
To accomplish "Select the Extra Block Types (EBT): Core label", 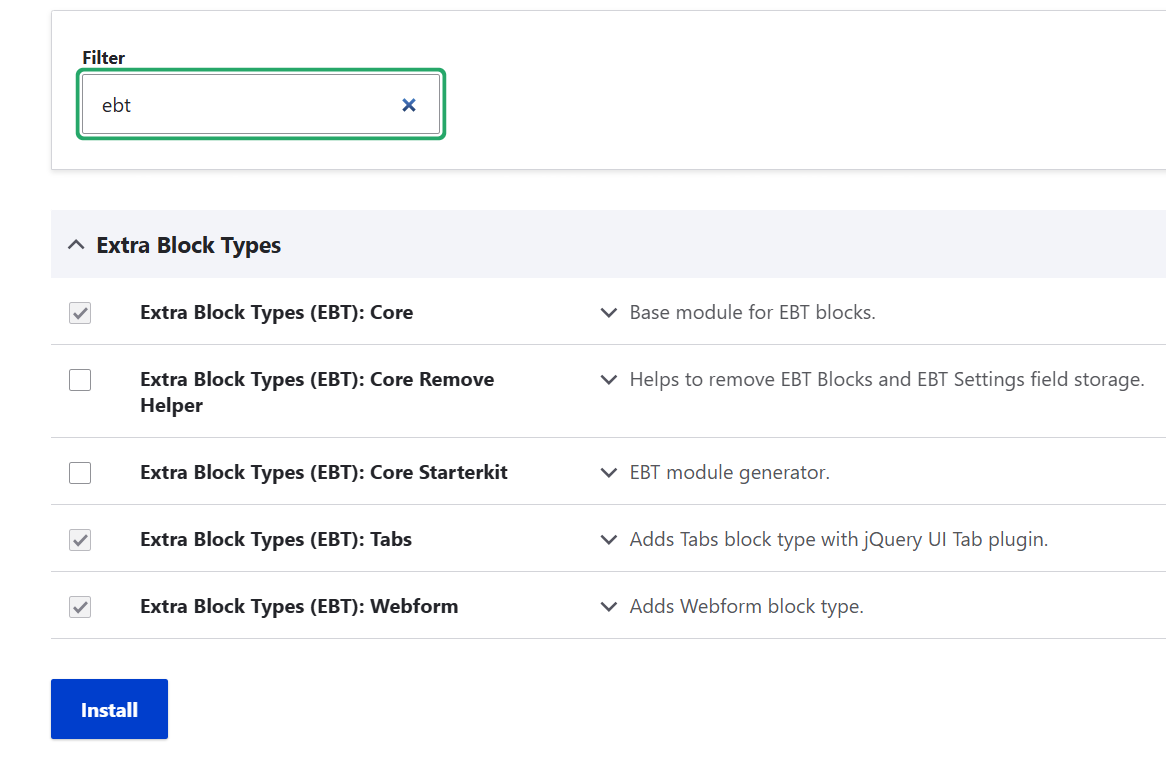I will (x=277, y=312).
